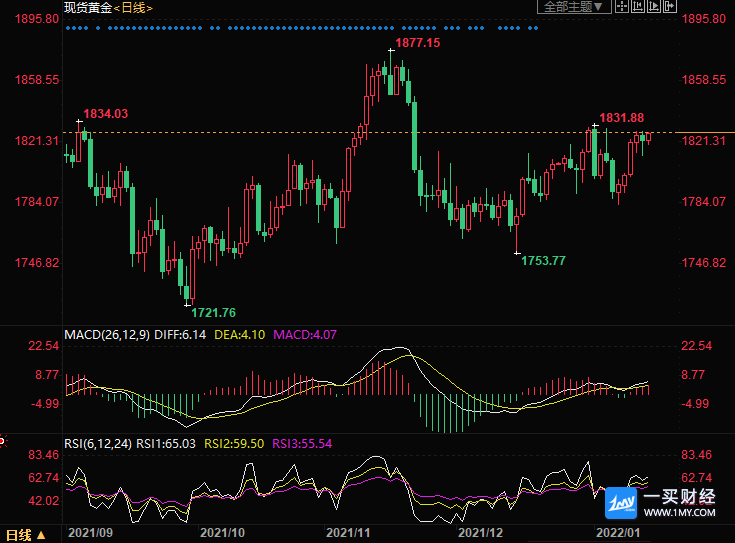Click the 2021/10 date on time axis
Screen dimensions: 735x543
point(222,533)
